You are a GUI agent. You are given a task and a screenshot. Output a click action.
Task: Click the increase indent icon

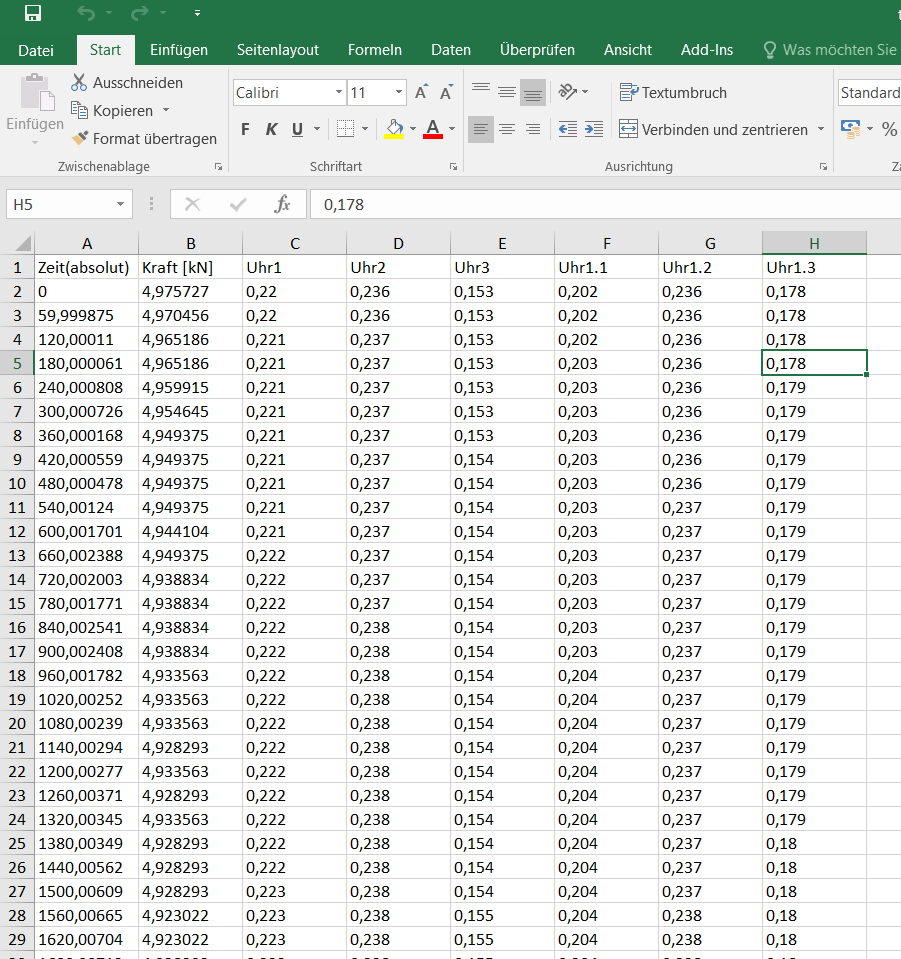tap(594, 129)
